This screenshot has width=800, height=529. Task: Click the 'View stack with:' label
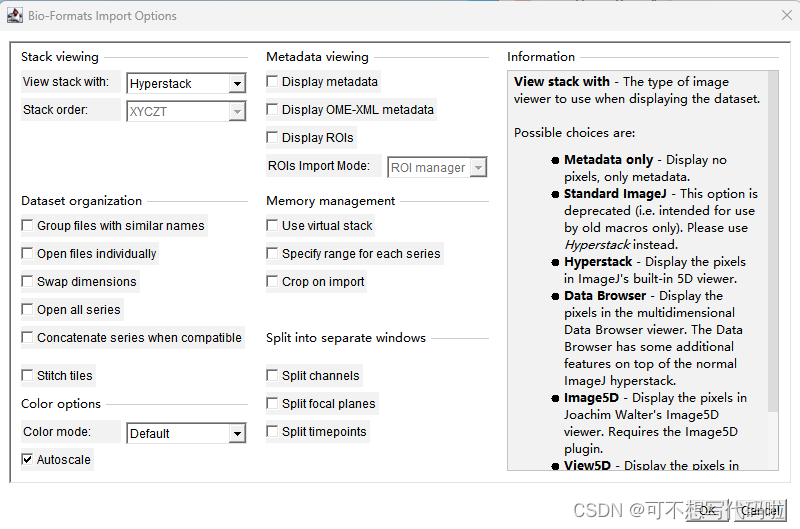(66, 82)
